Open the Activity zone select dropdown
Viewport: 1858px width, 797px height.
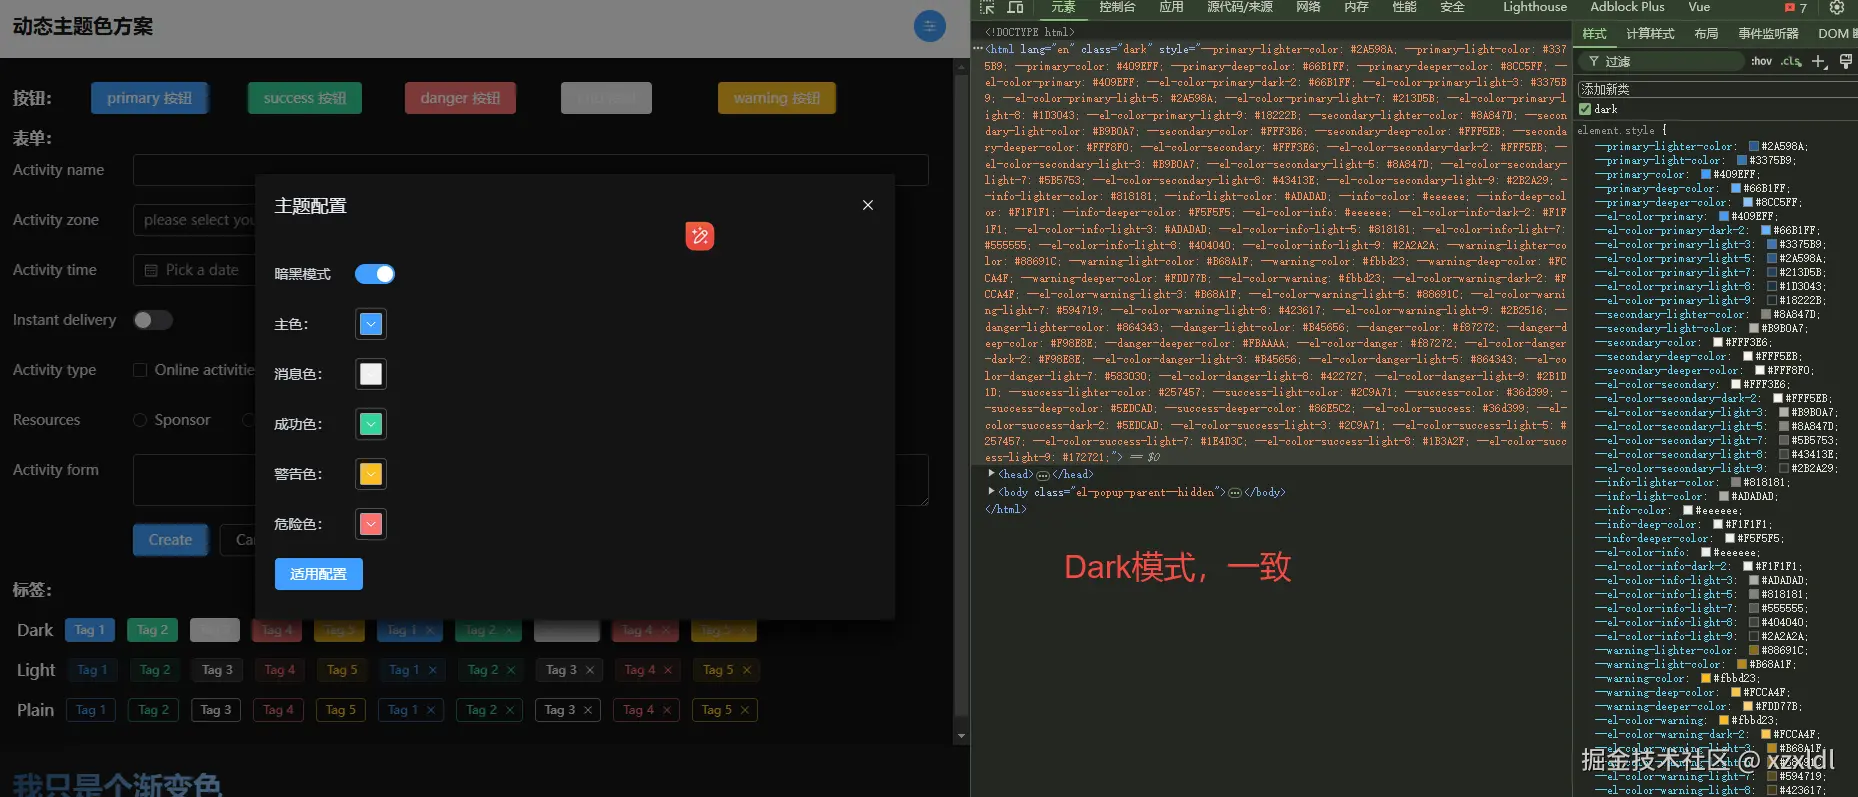(195, 220)
